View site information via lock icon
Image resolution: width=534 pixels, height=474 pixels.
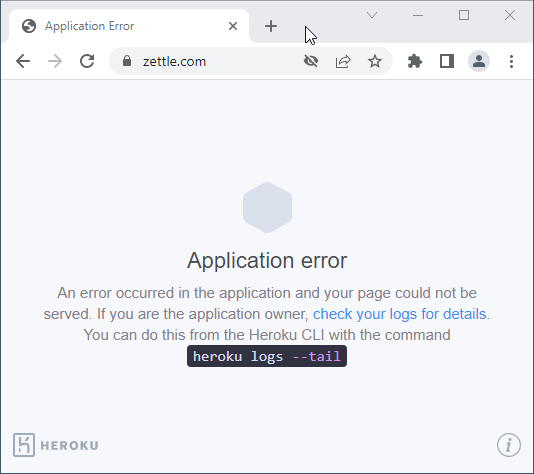(127, 61)
